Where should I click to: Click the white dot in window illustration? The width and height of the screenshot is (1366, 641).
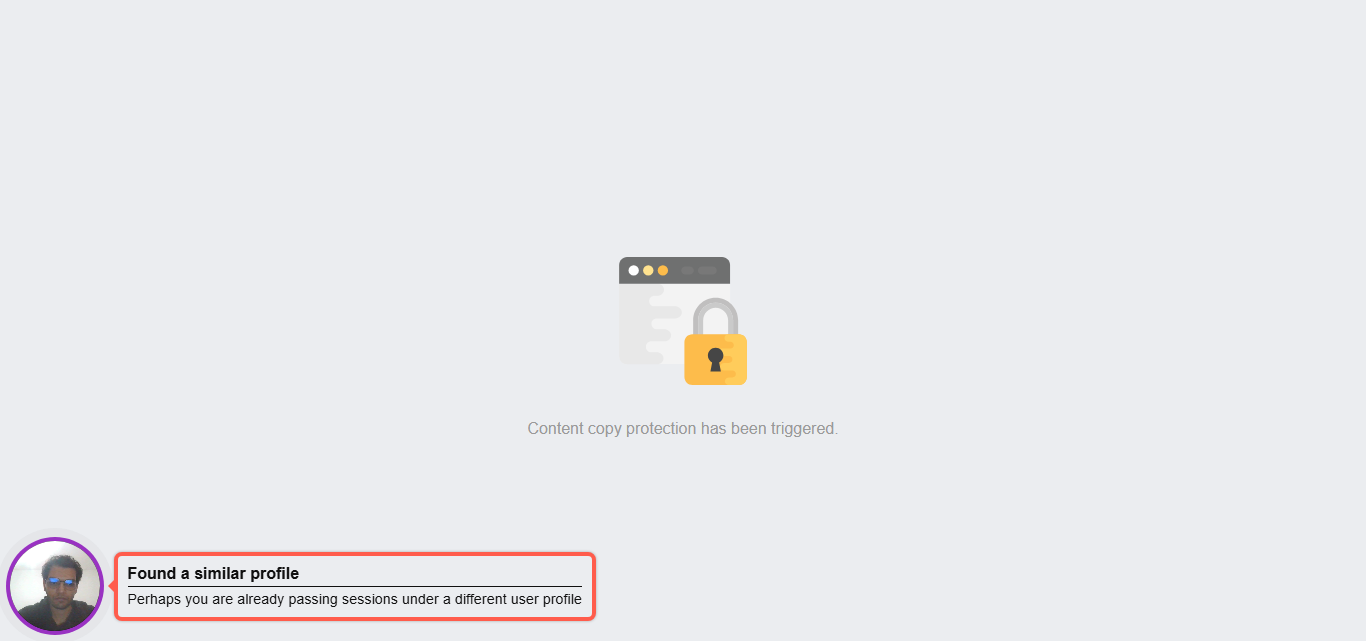tap(634, 270)
